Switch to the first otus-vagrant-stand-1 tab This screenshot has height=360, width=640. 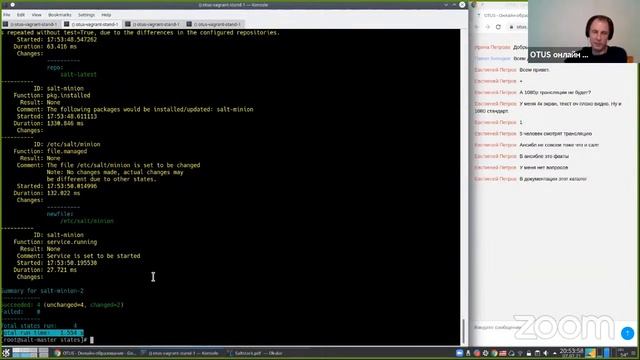pos(31,24)
